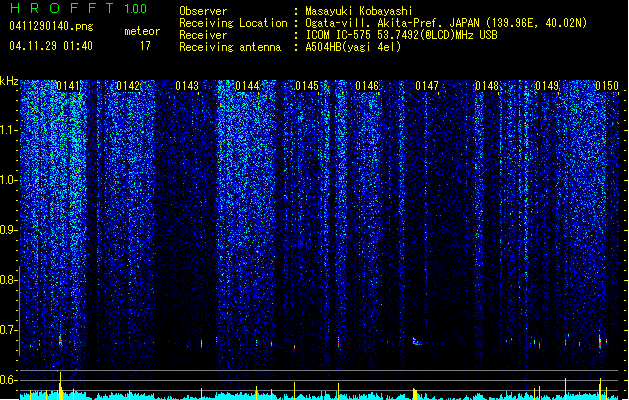Screen dimensions: 629x400
Task: Click the 0144 time marker
Action: [247, 86]
